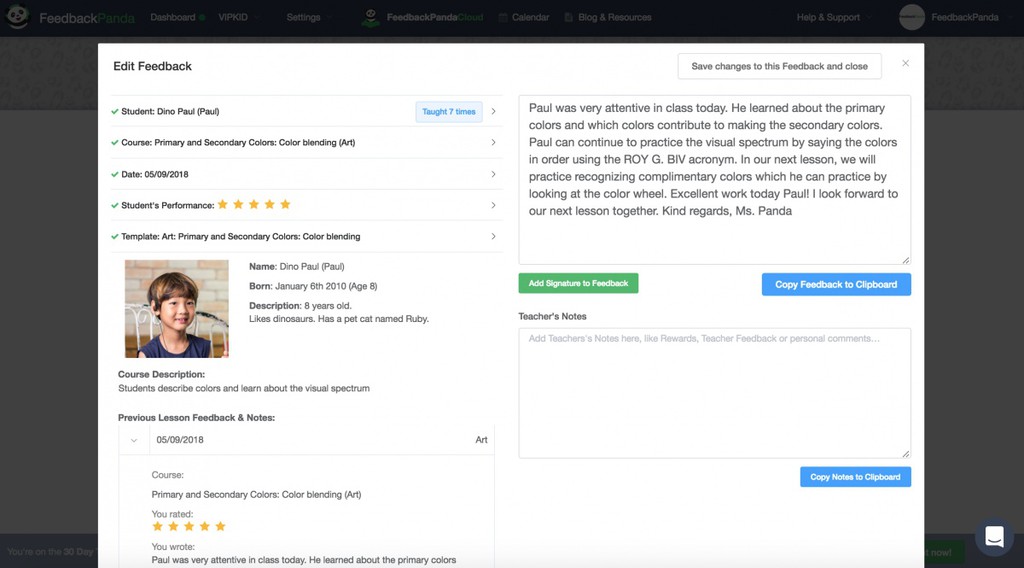Go to FeedbackPandaCloud

pos(434,18)
